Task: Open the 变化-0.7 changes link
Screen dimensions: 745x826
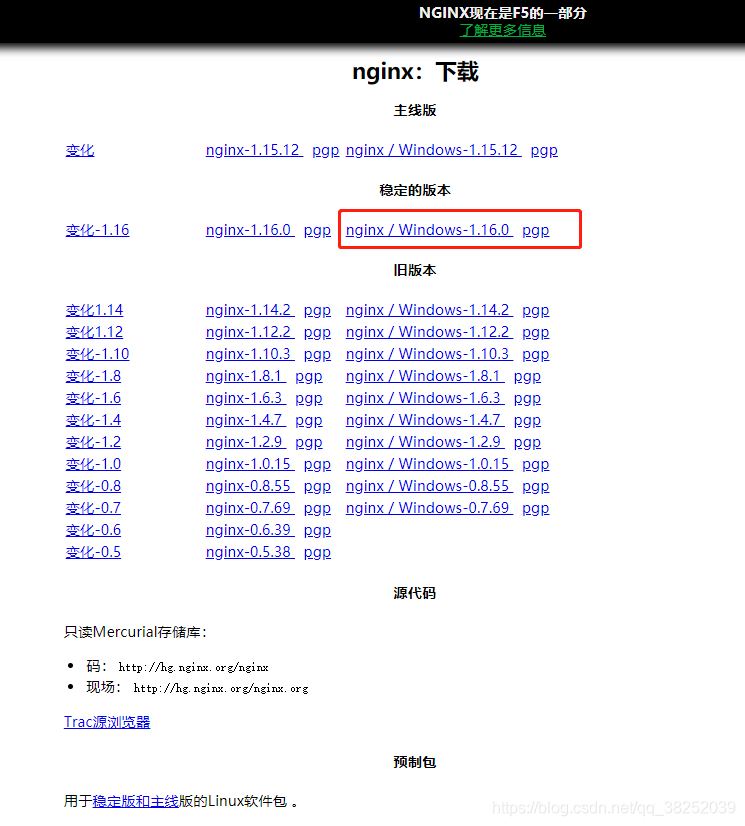Action: (93, 508)
